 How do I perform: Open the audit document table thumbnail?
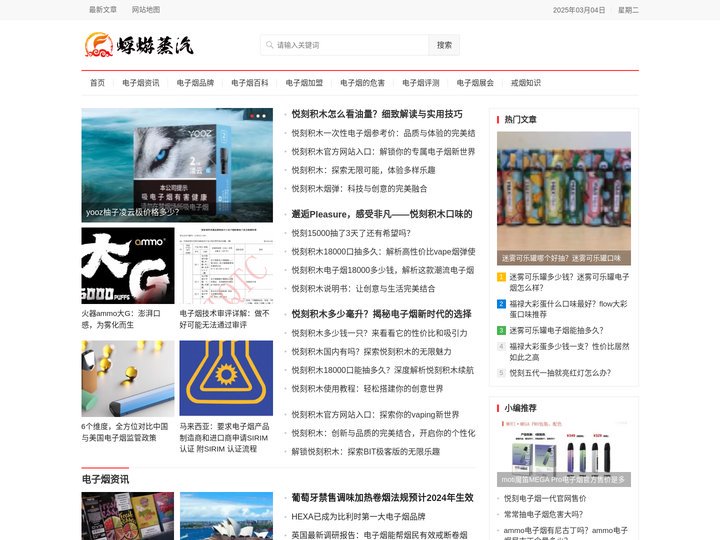click(x=226, y=265)
